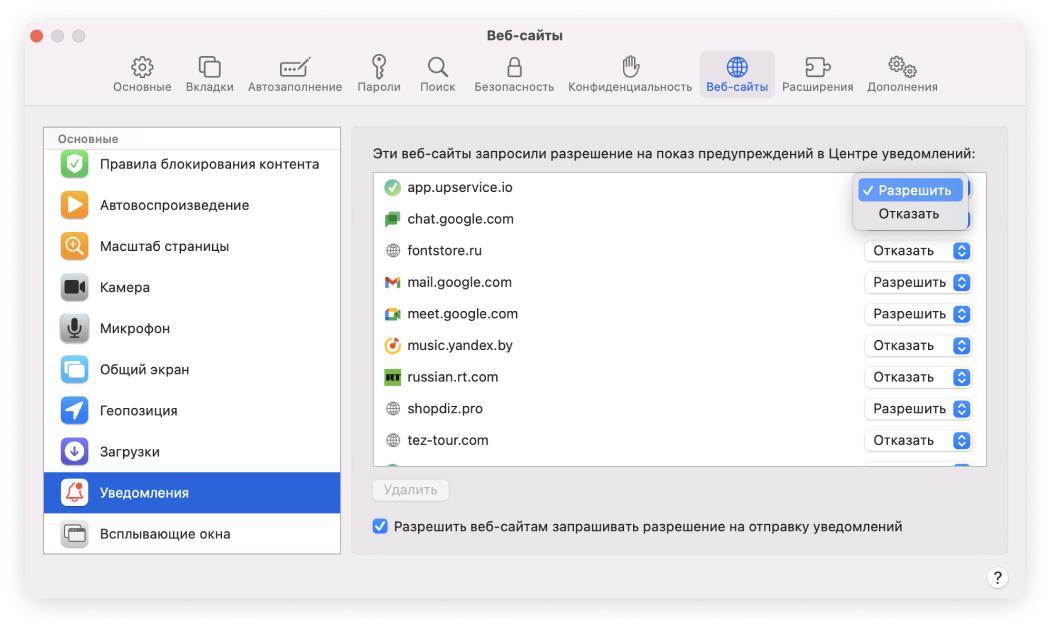Choose Разрешить in the open popup menu

(x=910, y=190)
